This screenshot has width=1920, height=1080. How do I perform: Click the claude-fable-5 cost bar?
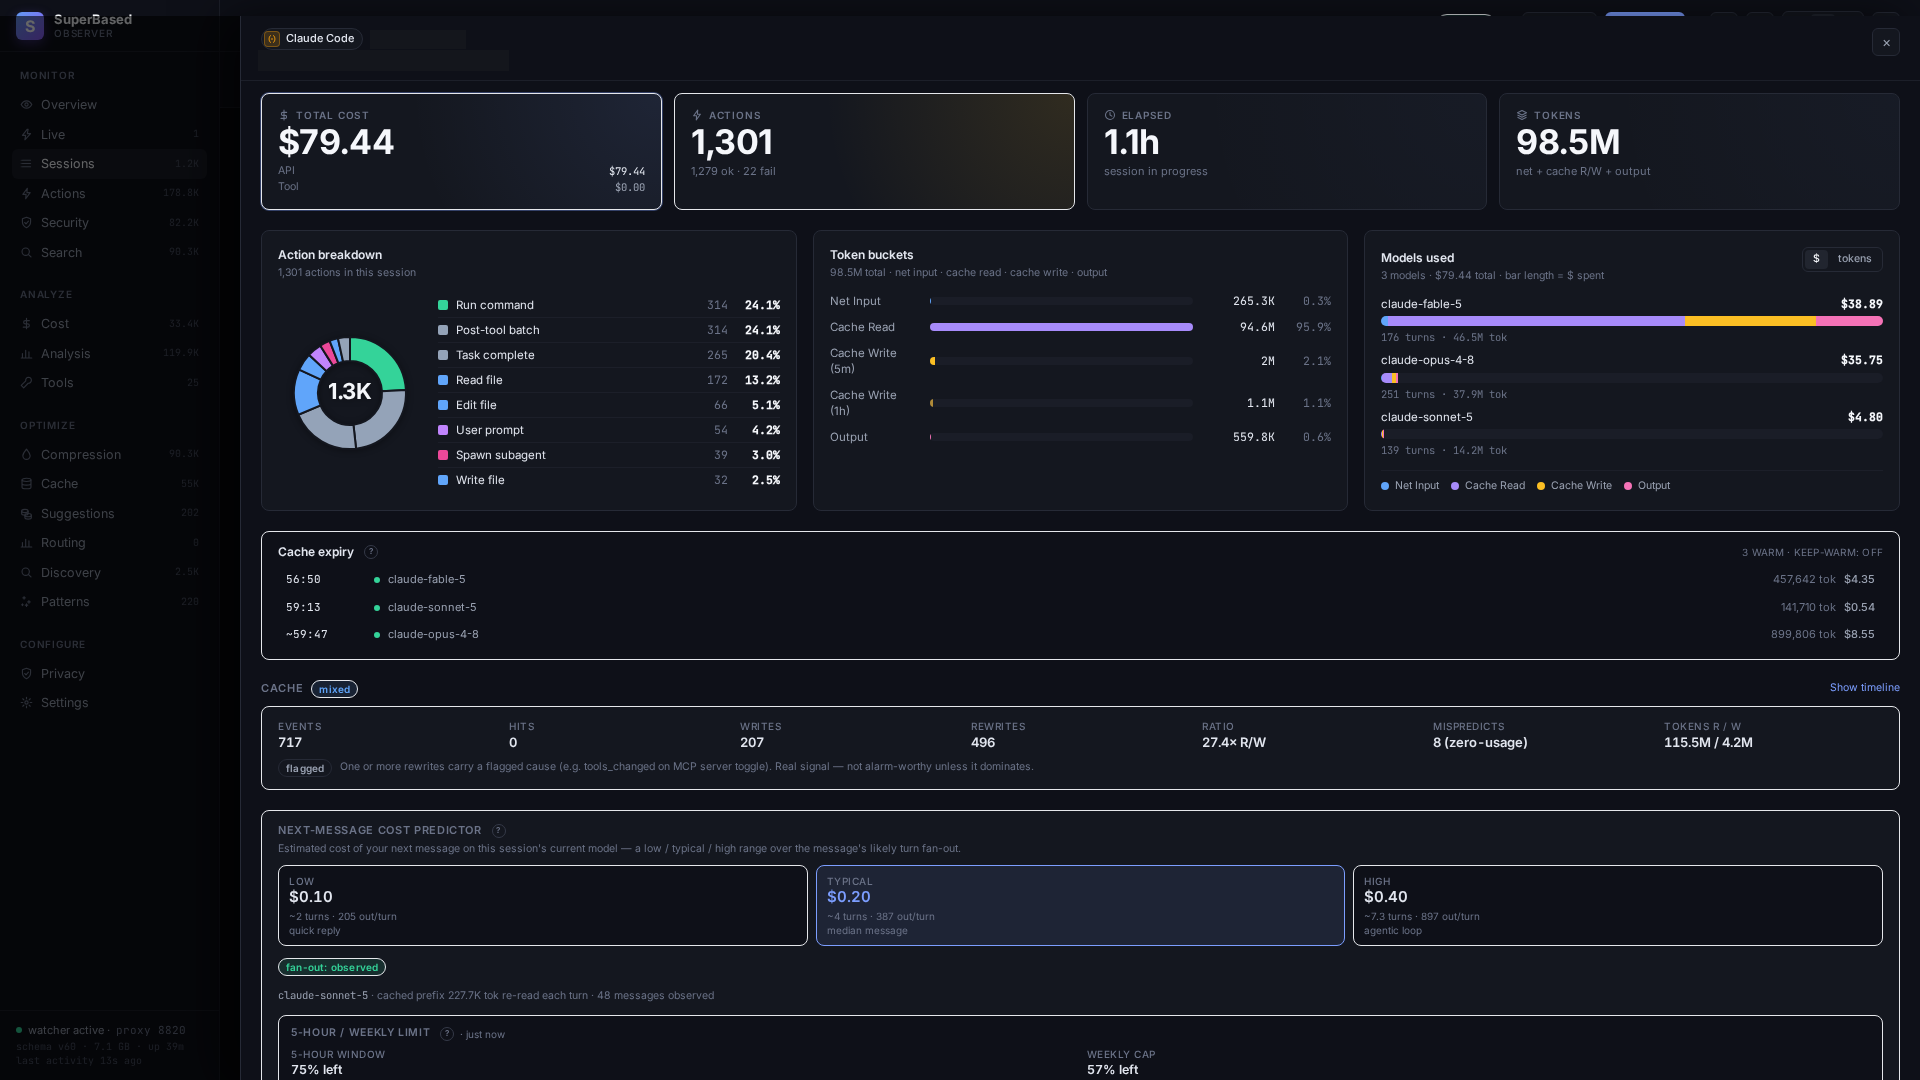click(1632, 322)
